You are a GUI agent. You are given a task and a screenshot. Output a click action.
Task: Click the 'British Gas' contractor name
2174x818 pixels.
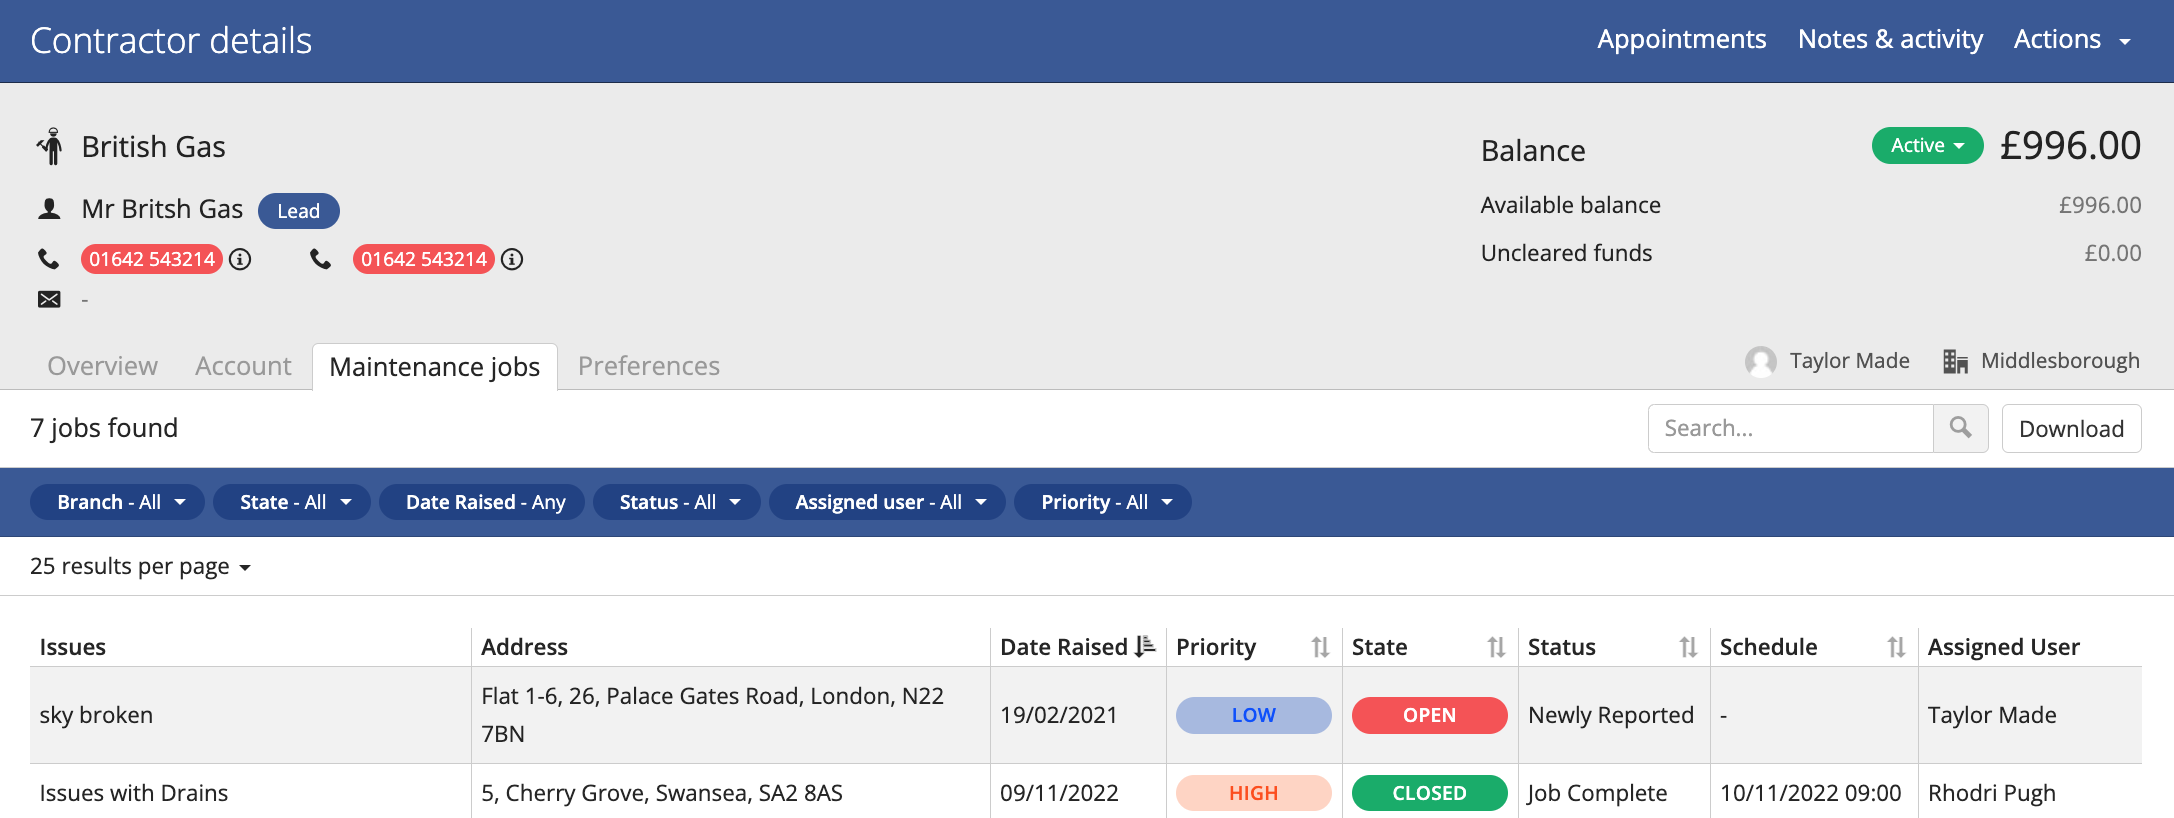(153, 146)
